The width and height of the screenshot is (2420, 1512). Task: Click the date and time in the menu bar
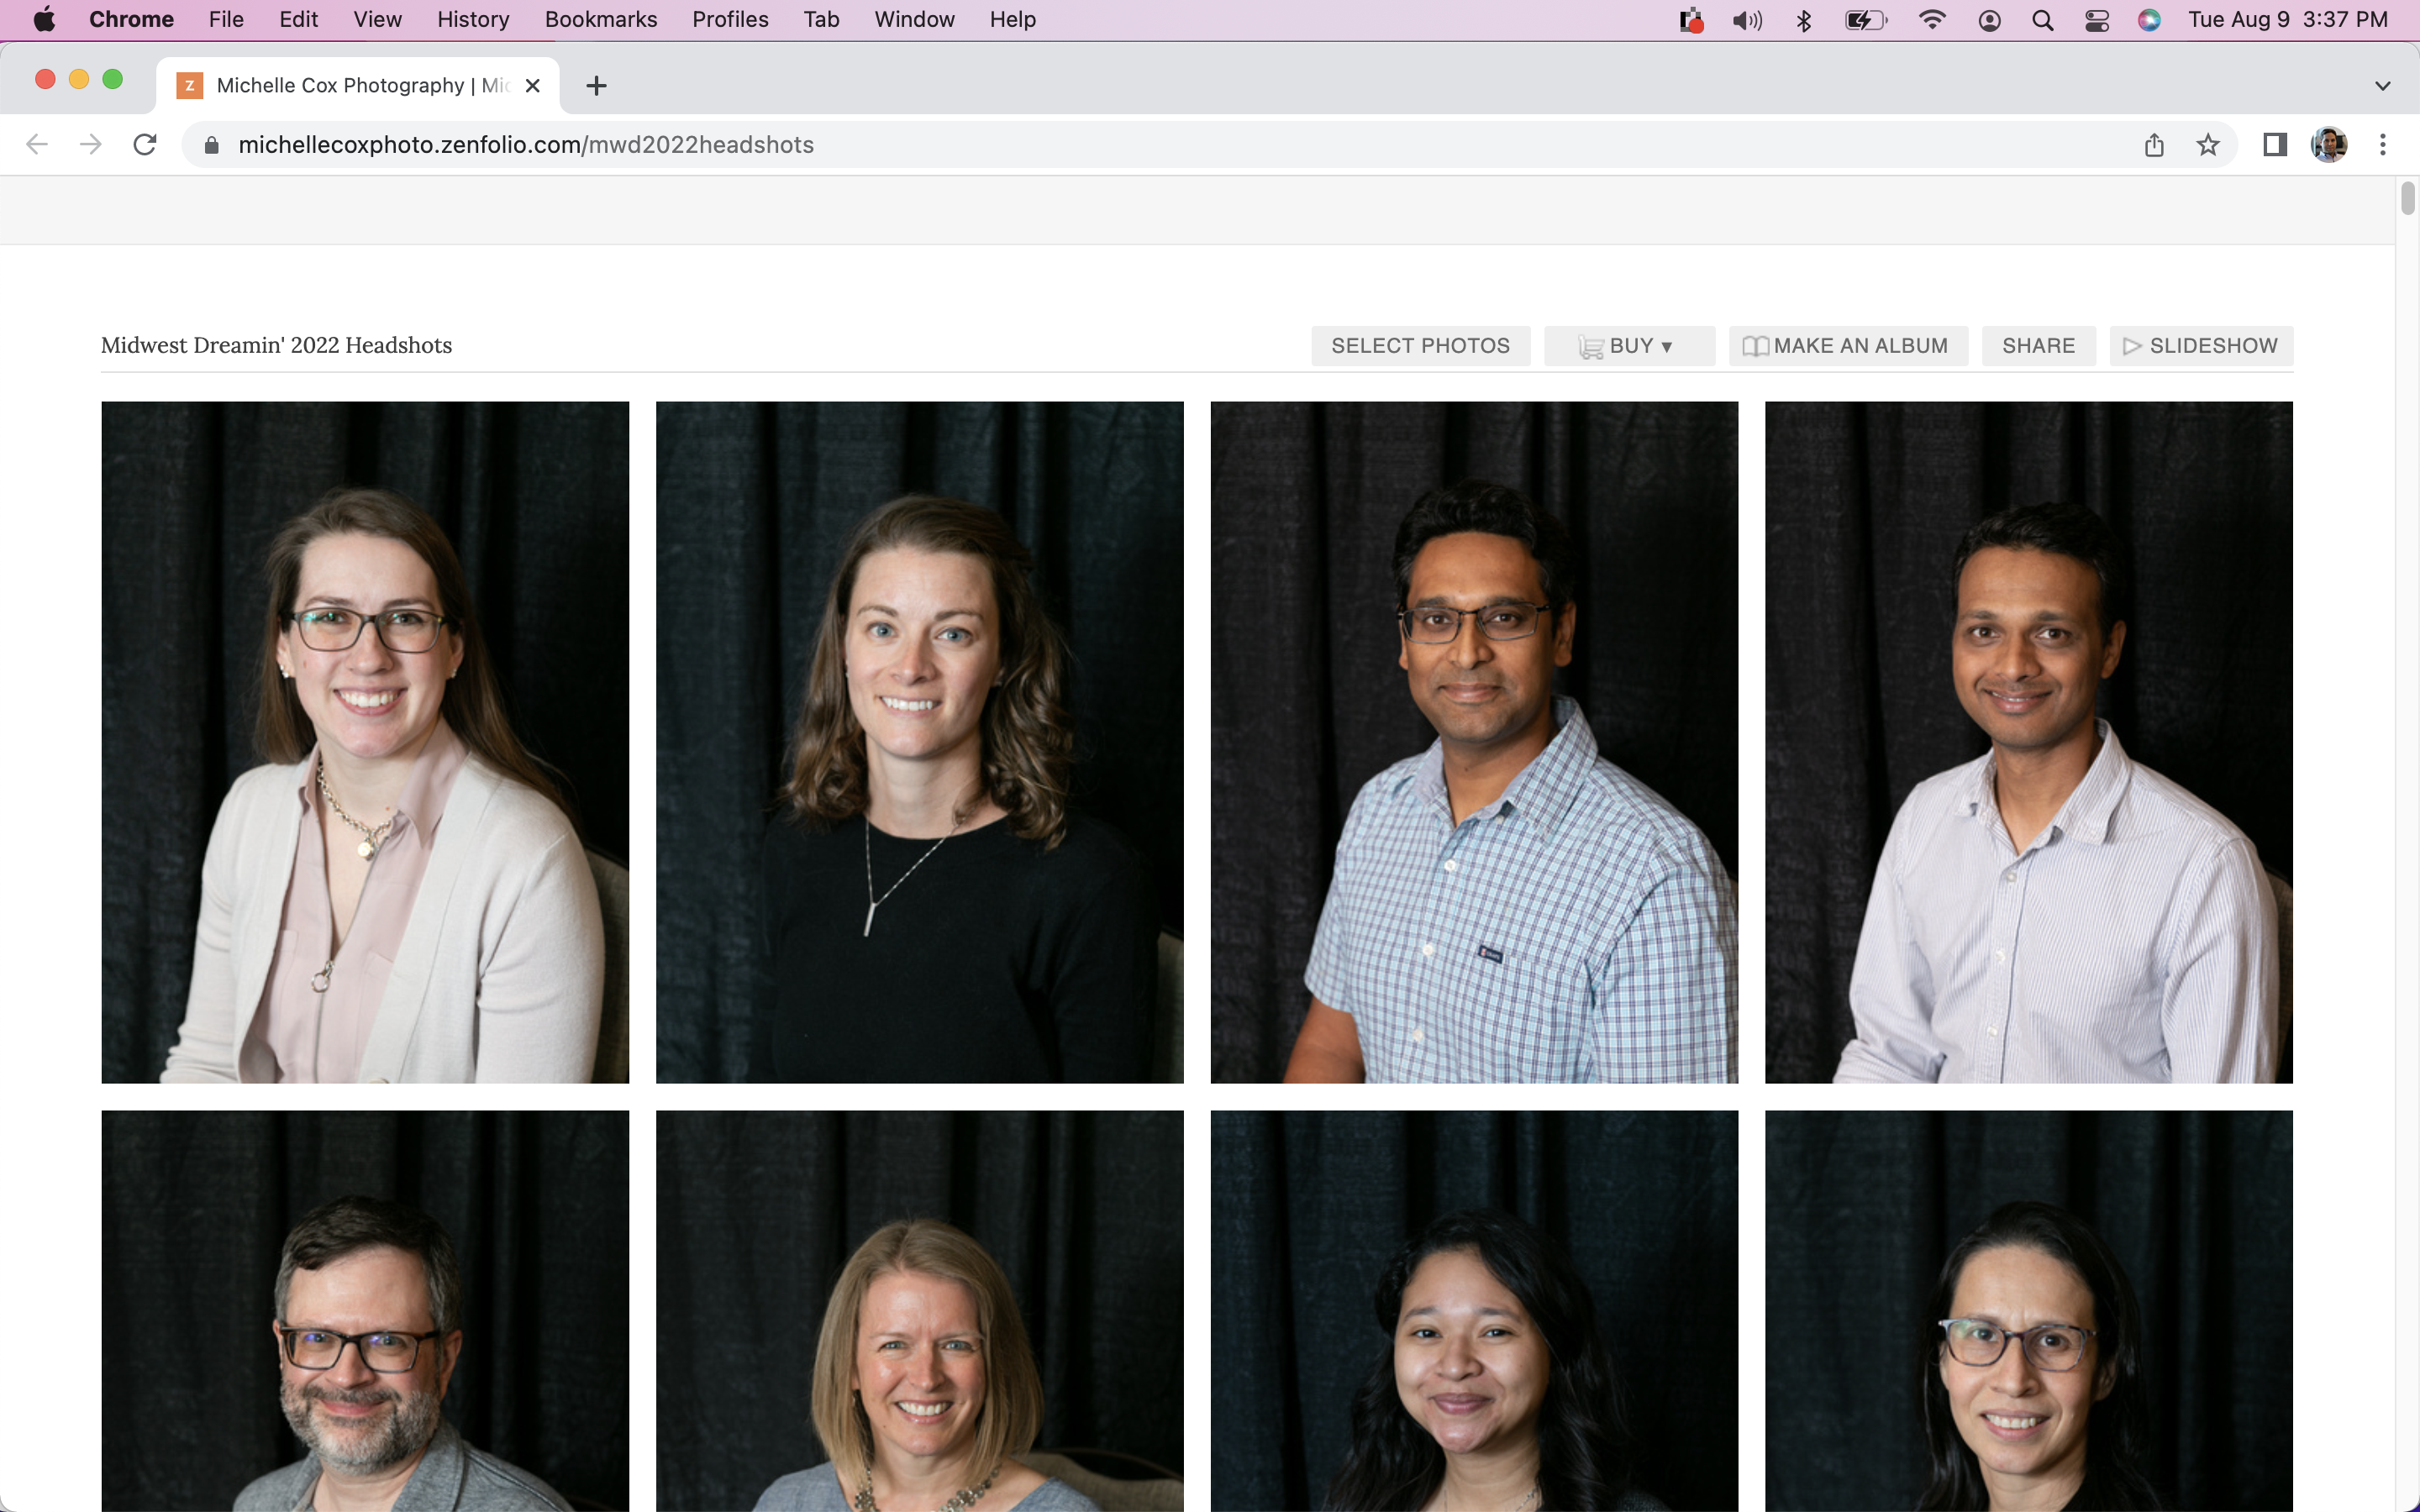[2287, 20]
